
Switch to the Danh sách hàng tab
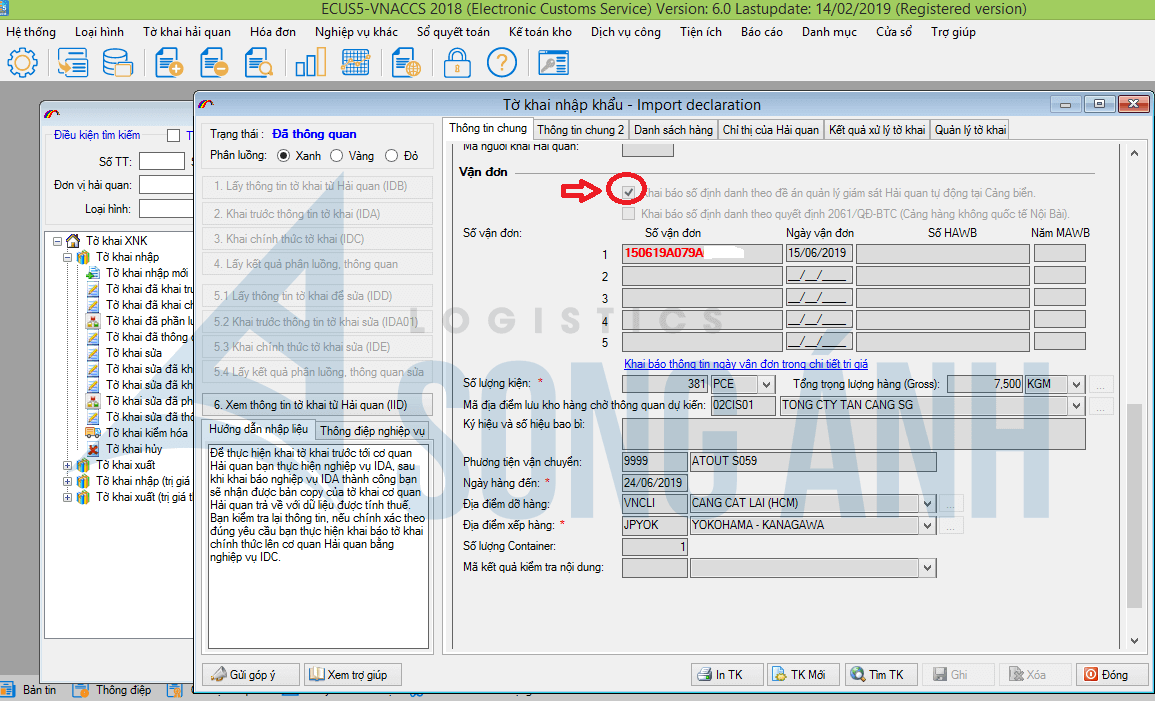click(673, 130)
